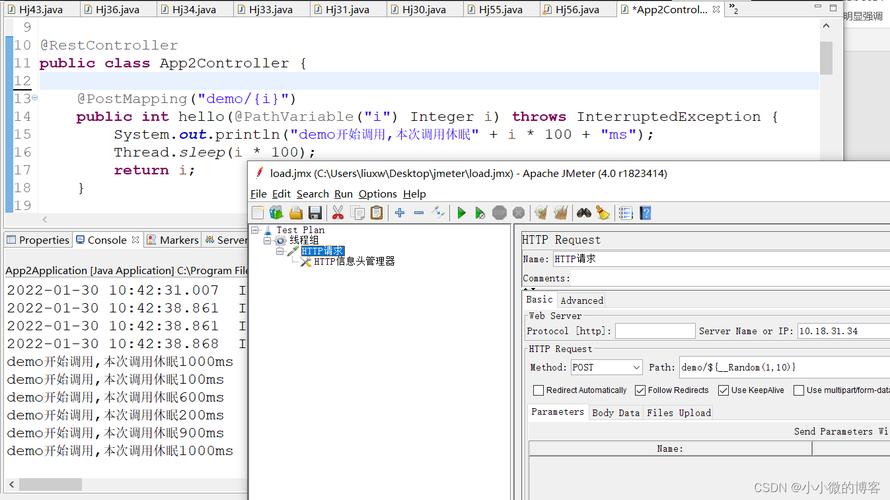Collapse all tree nodes with the minus icon
The width and height of the screenshot is (890, 500).
point(419,213)
